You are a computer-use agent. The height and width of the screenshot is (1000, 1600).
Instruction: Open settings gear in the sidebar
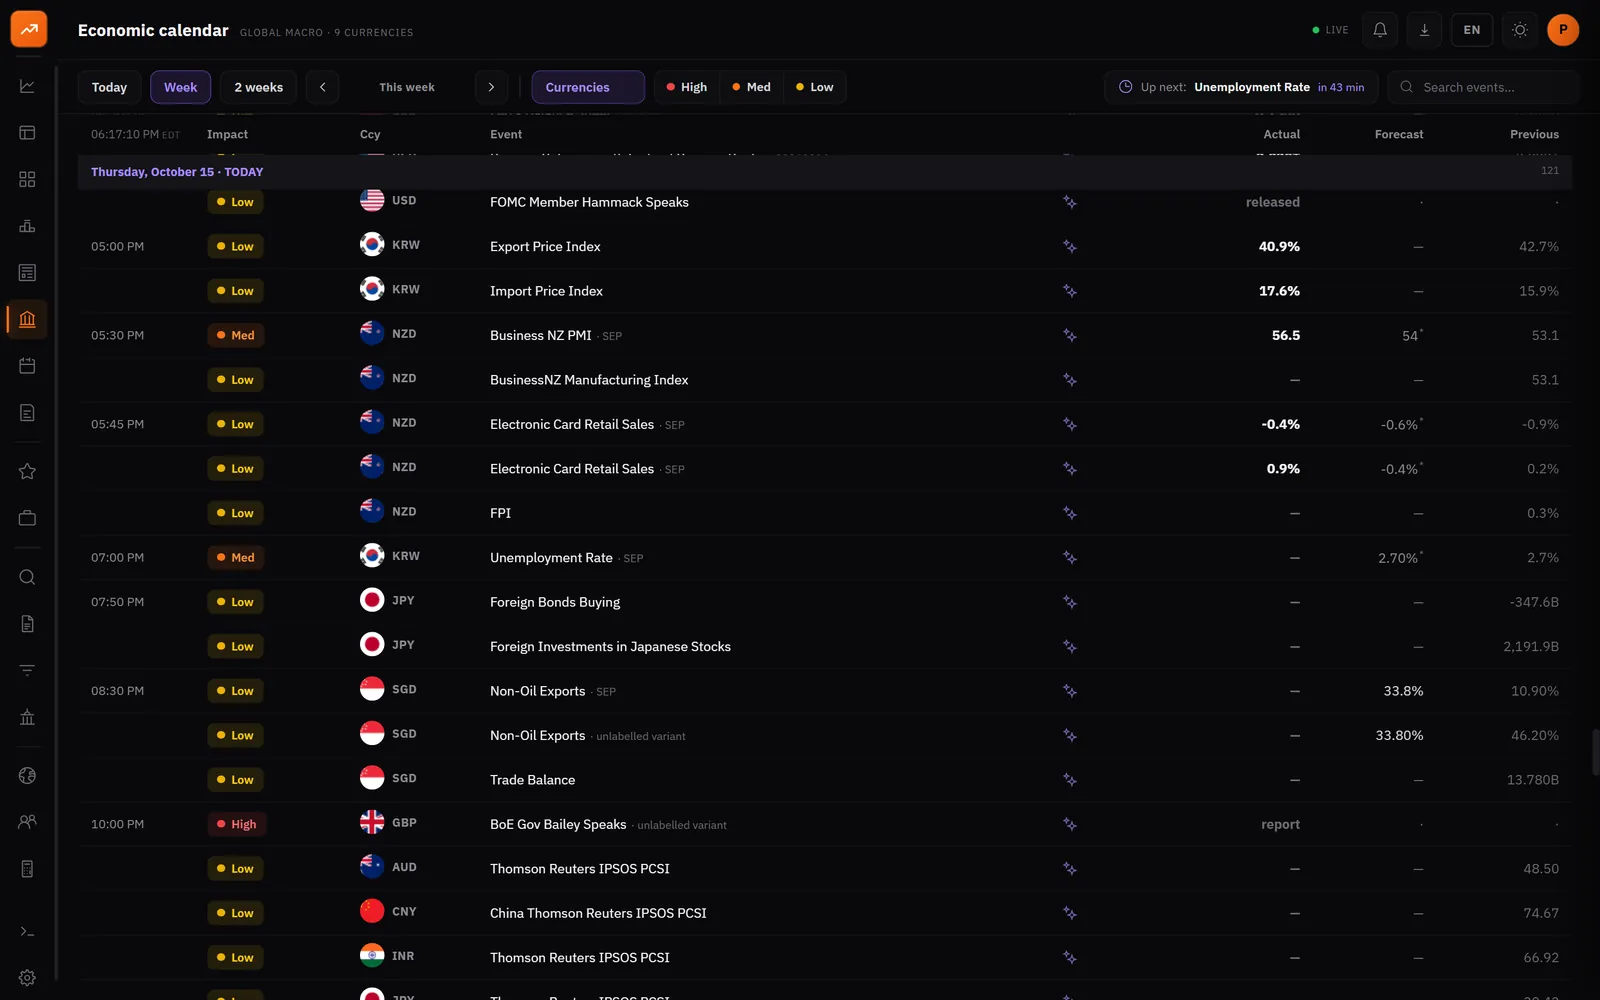[27, 978]
